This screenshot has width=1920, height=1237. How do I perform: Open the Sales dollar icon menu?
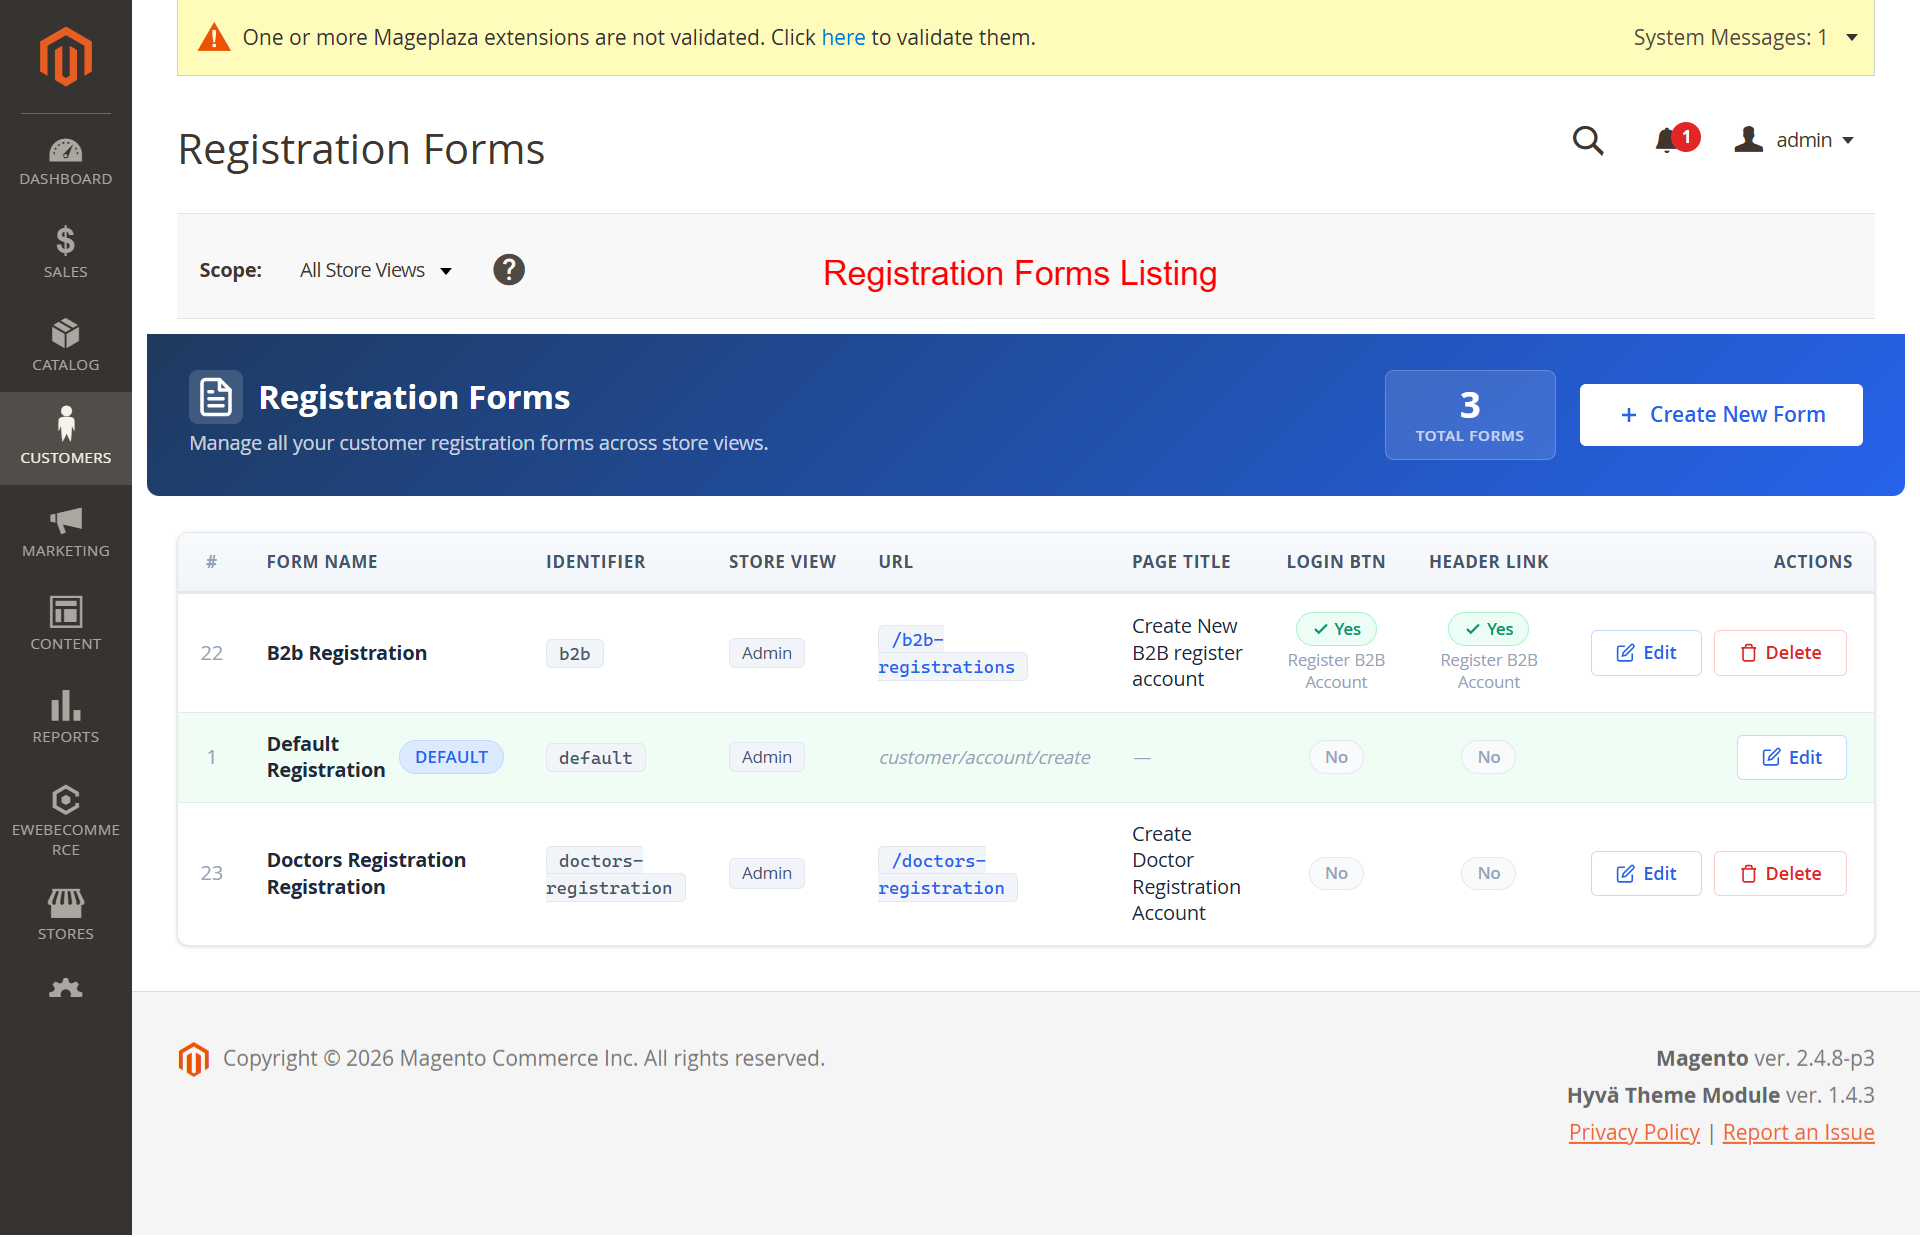coord(65,252)
